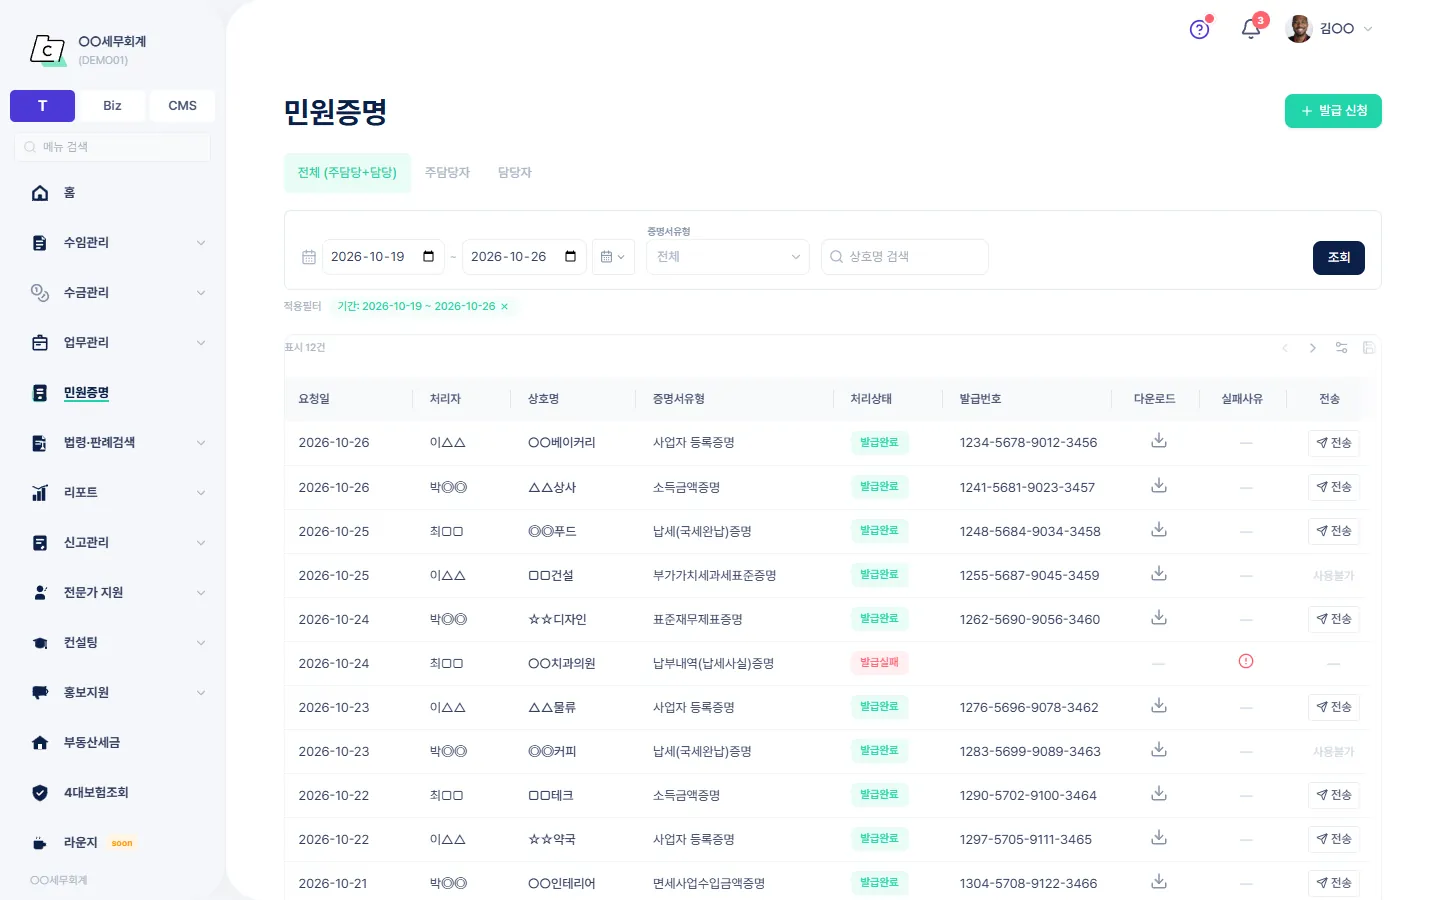Open the help question mark icon
1440x900 pixels.
pyautogui.click(x=1200, y=29)
